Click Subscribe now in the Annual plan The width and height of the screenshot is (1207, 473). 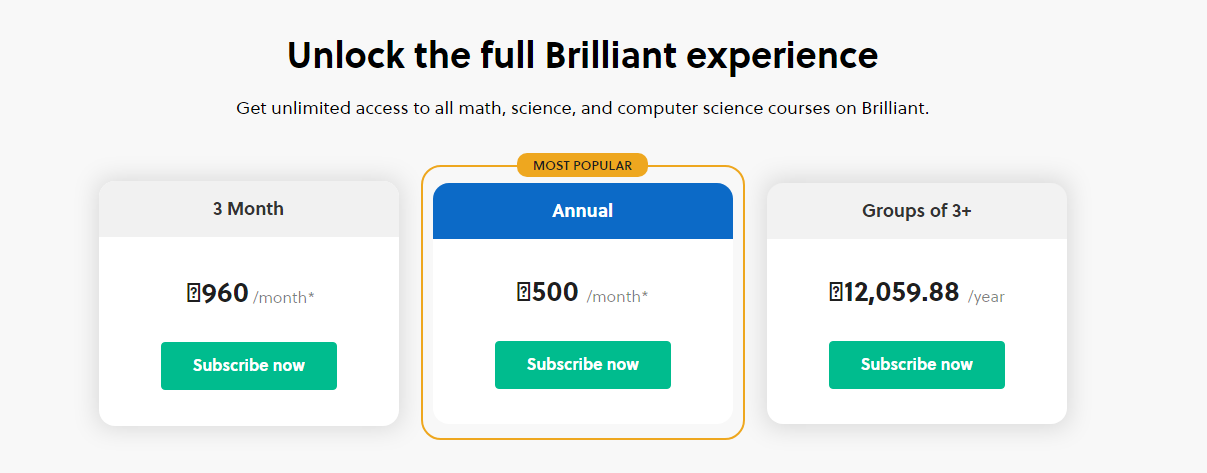click(x=583, y=365)
